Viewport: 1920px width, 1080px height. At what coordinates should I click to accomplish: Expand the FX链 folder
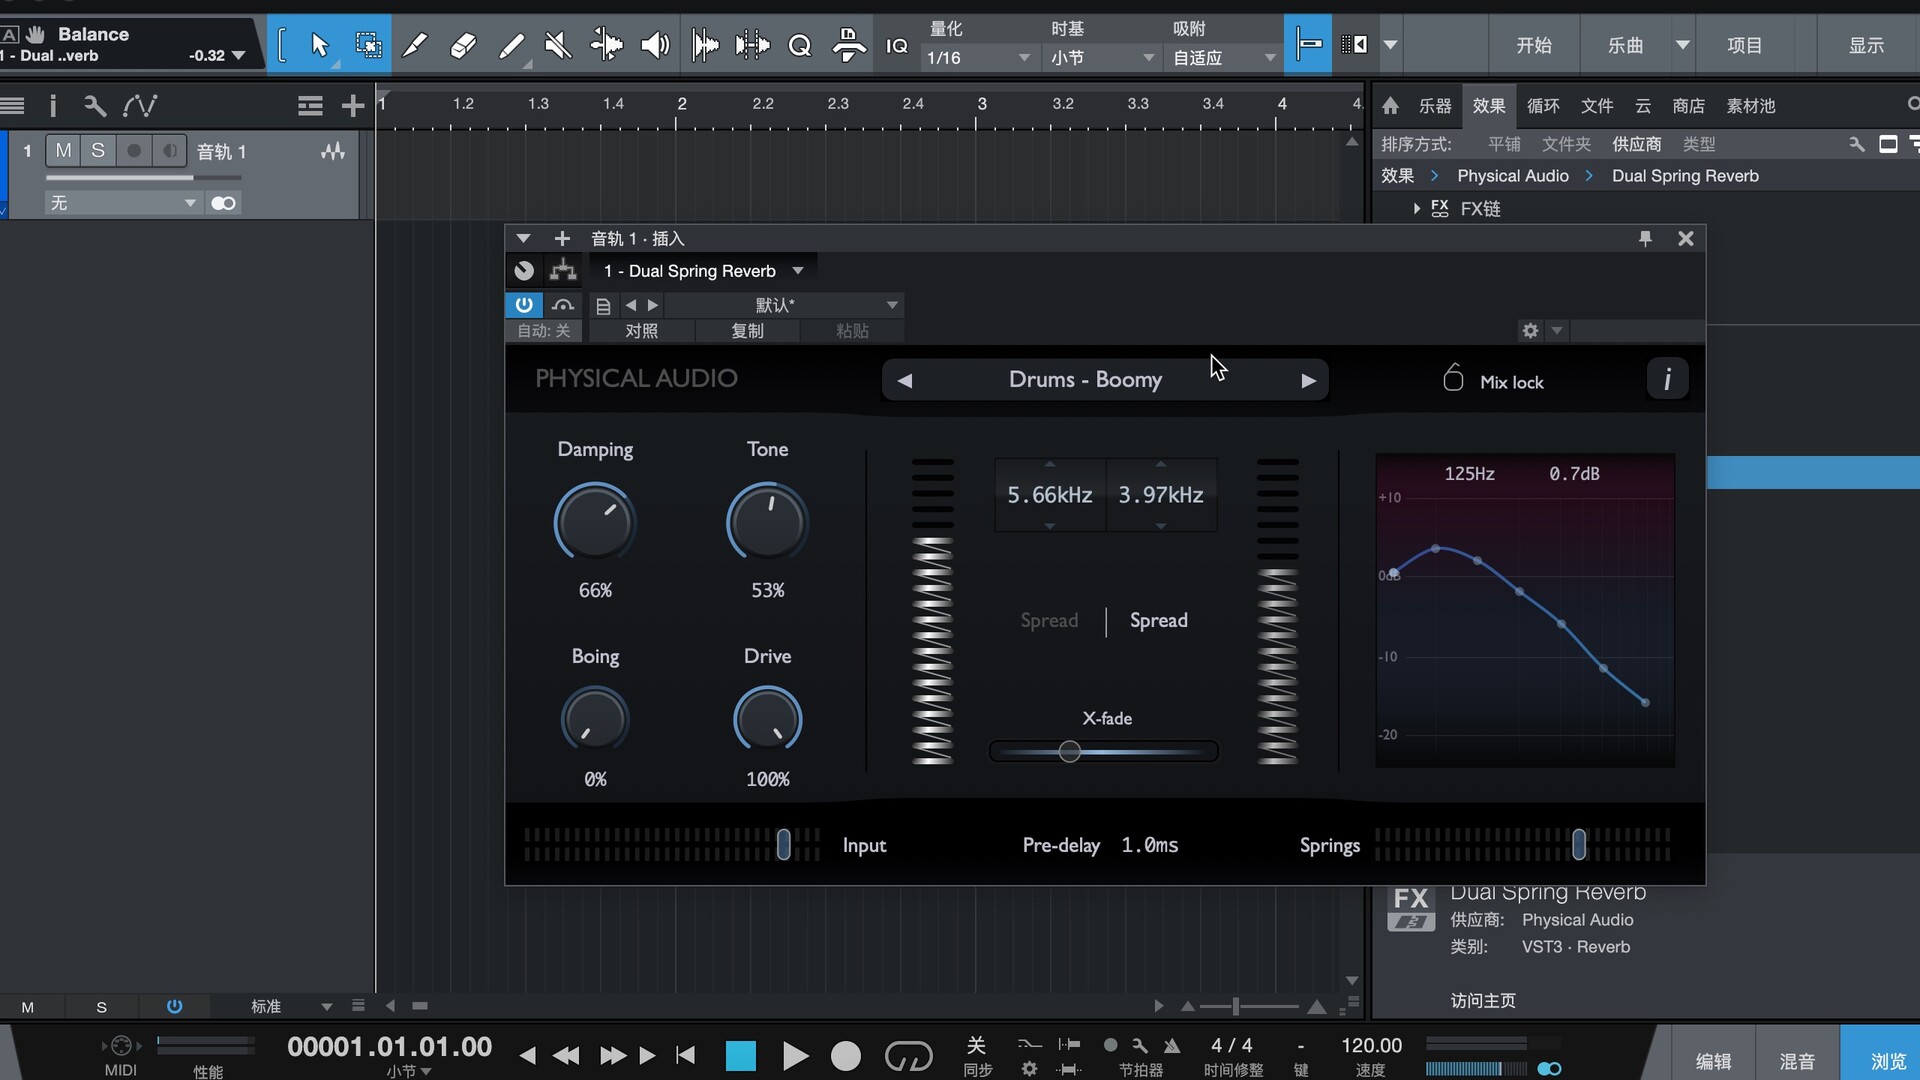click(1417, 209)
